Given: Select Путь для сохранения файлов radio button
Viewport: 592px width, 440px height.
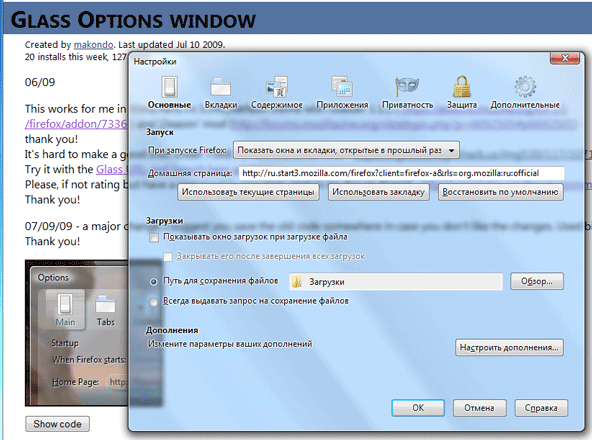Looking at the screenshot, I should coord(154,282).
